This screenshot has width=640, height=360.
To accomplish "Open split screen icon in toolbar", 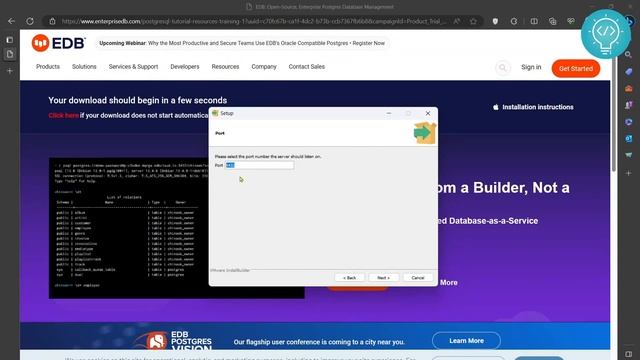I will (x=534, y=21).
